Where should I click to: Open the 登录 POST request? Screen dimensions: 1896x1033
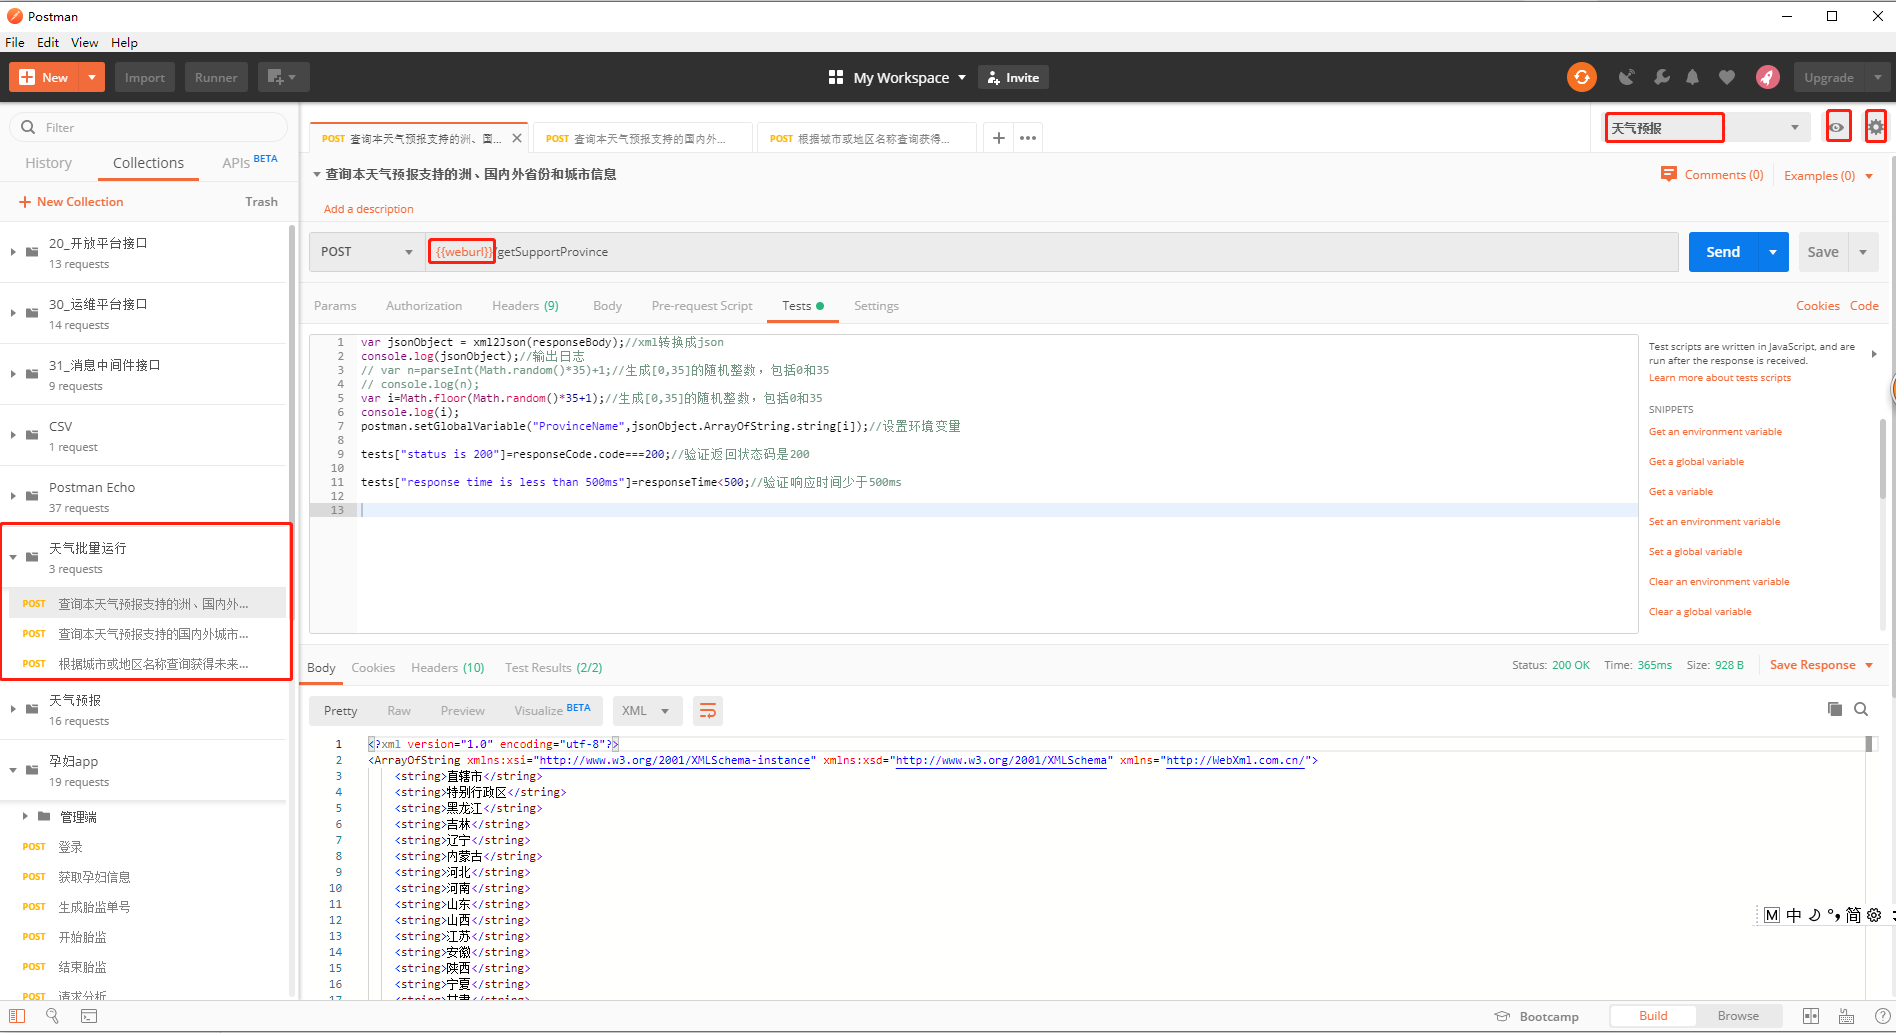coord(70,847)
